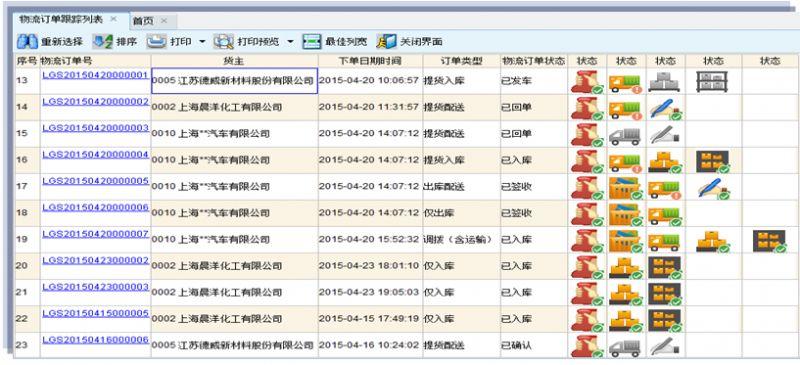Image resolution: width=800 pixels, height=365 pixels.
Task: Click the dark shelf stocked icon in row 21
Action: click(665, 295)
